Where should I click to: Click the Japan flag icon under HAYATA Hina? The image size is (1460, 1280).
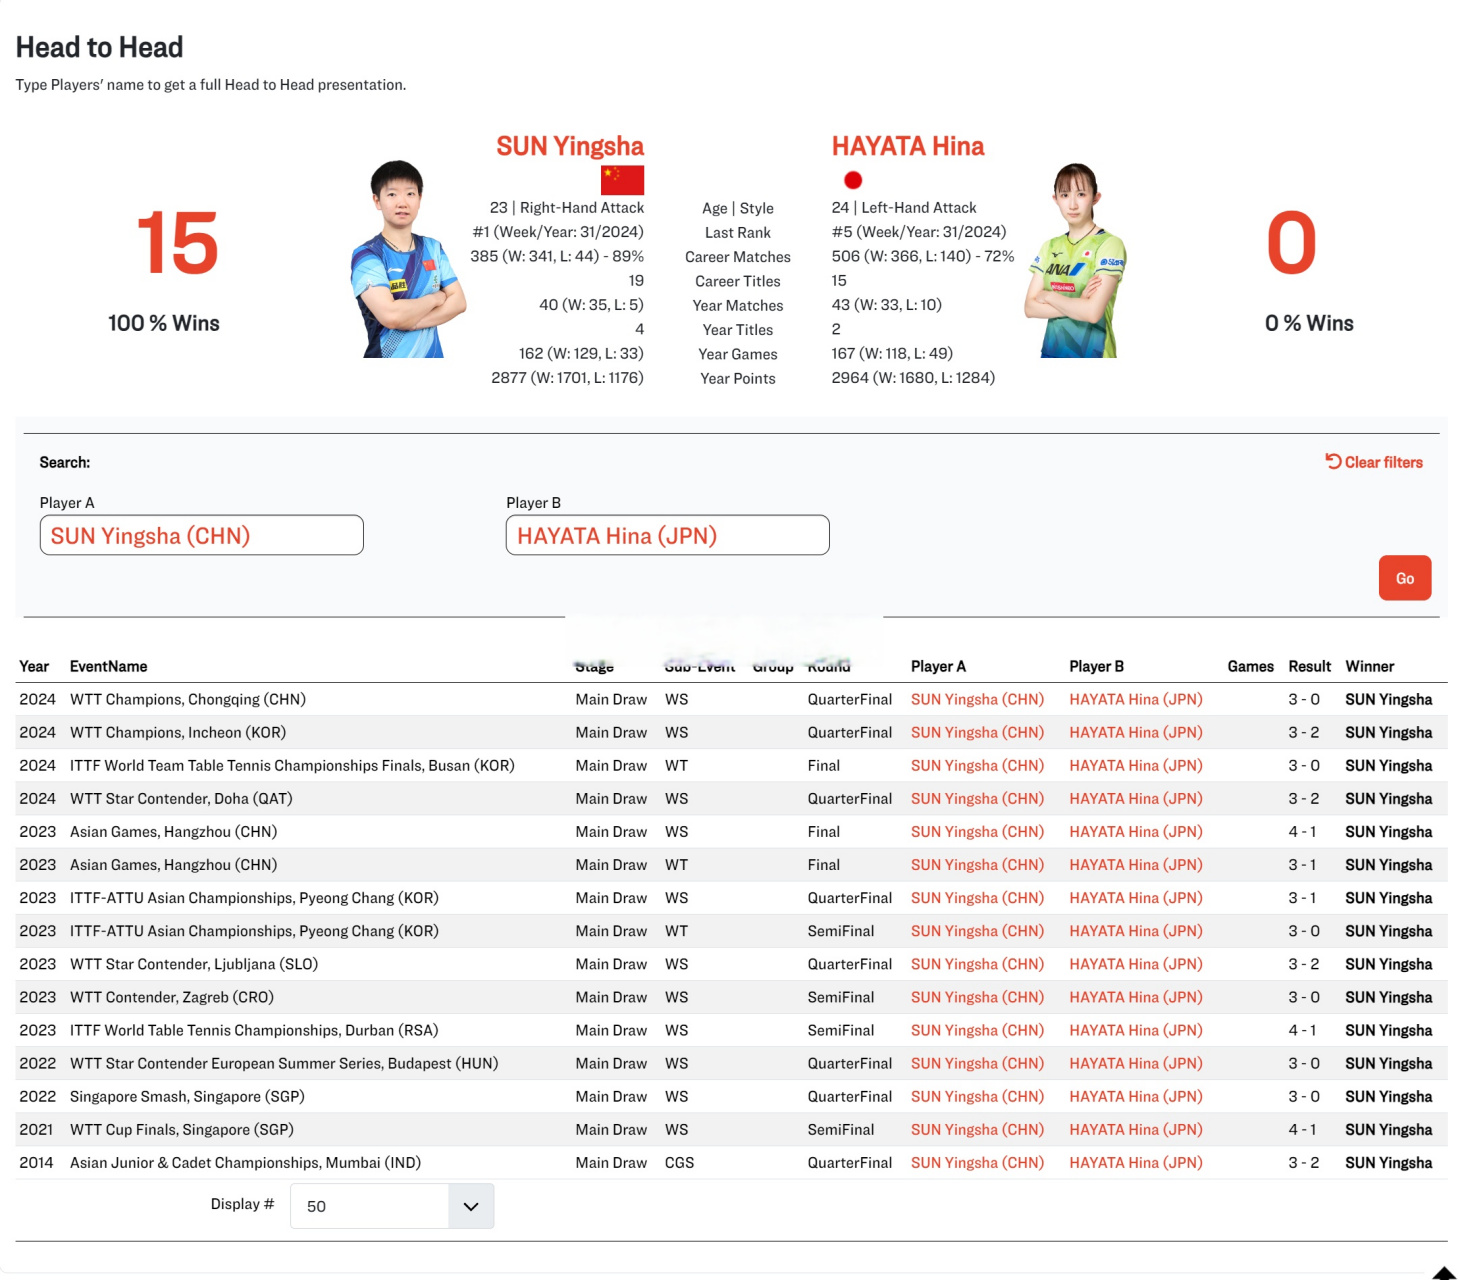(853, 180)
